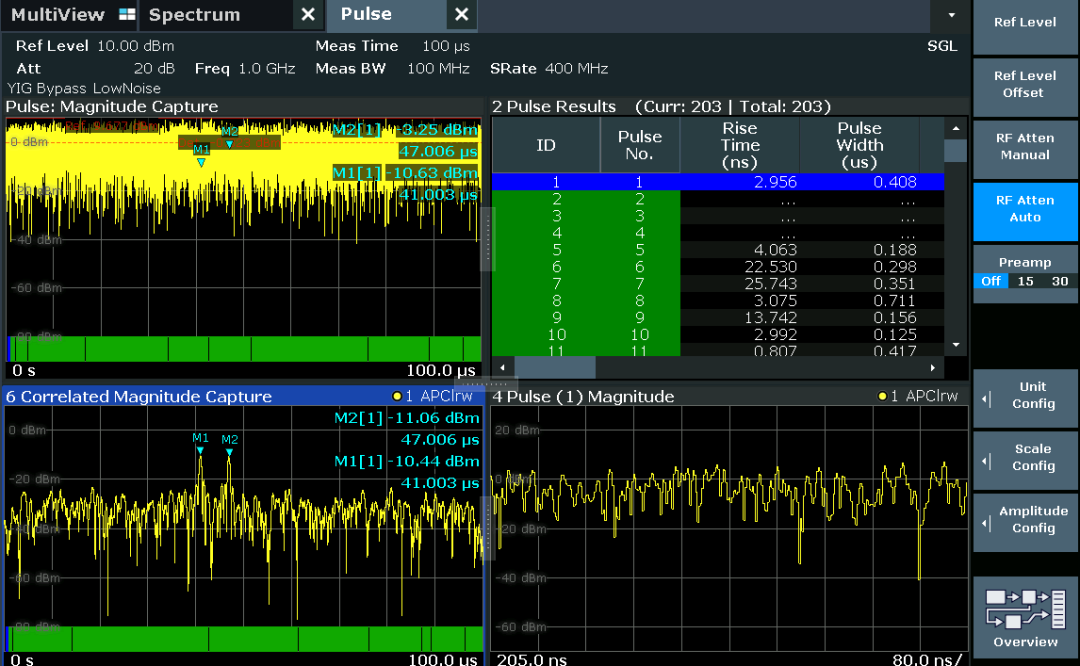
Task: Set Preamp to 30
Action: coord(1059,281)
